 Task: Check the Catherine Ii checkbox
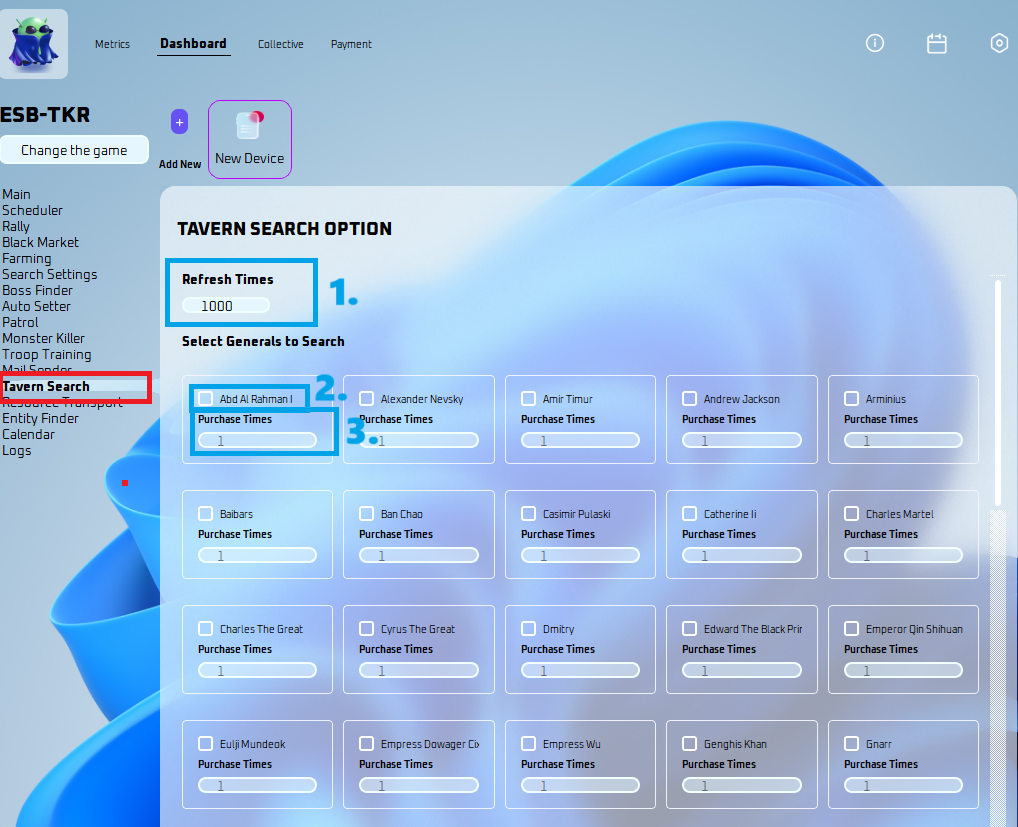pyautogui.click(x=689, y=513)
